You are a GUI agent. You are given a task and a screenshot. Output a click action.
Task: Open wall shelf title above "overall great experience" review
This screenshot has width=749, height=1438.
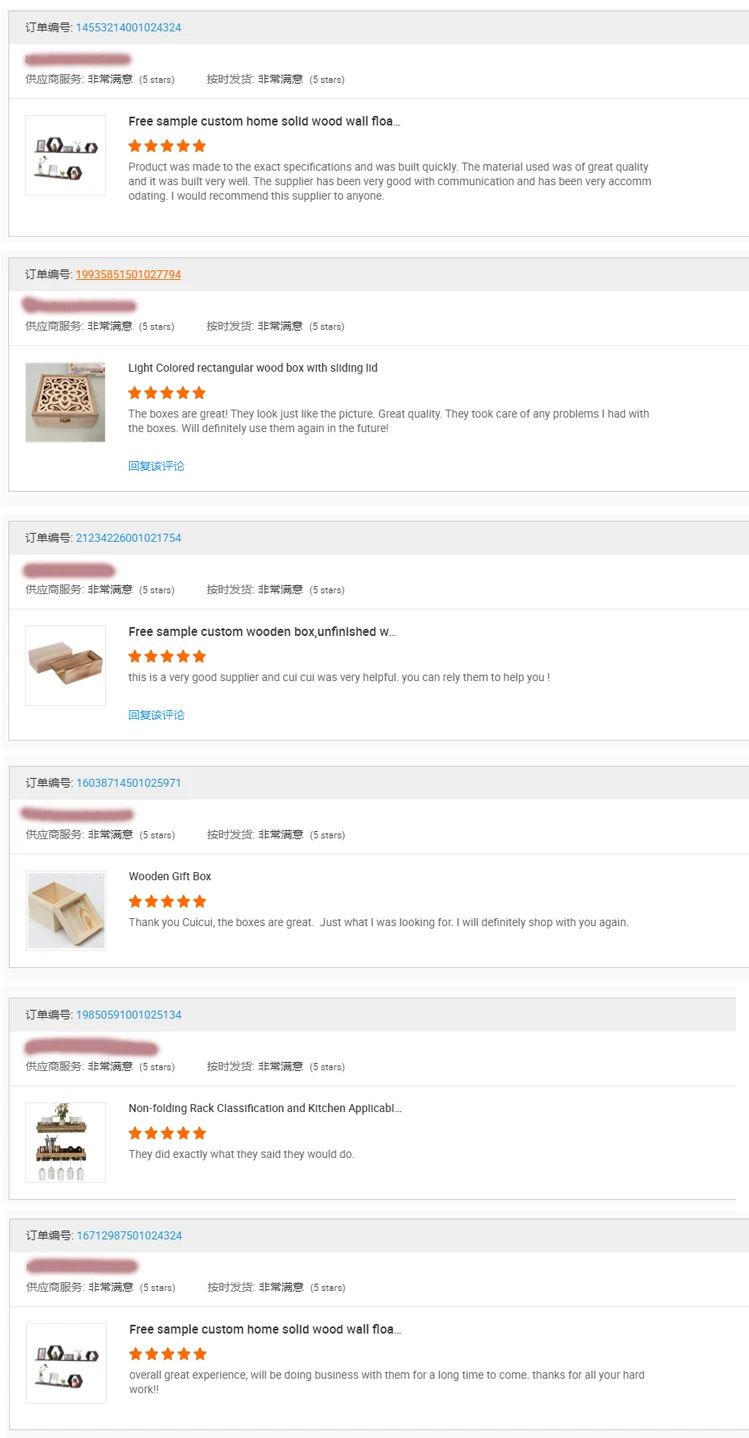(x=264, y=1330)
